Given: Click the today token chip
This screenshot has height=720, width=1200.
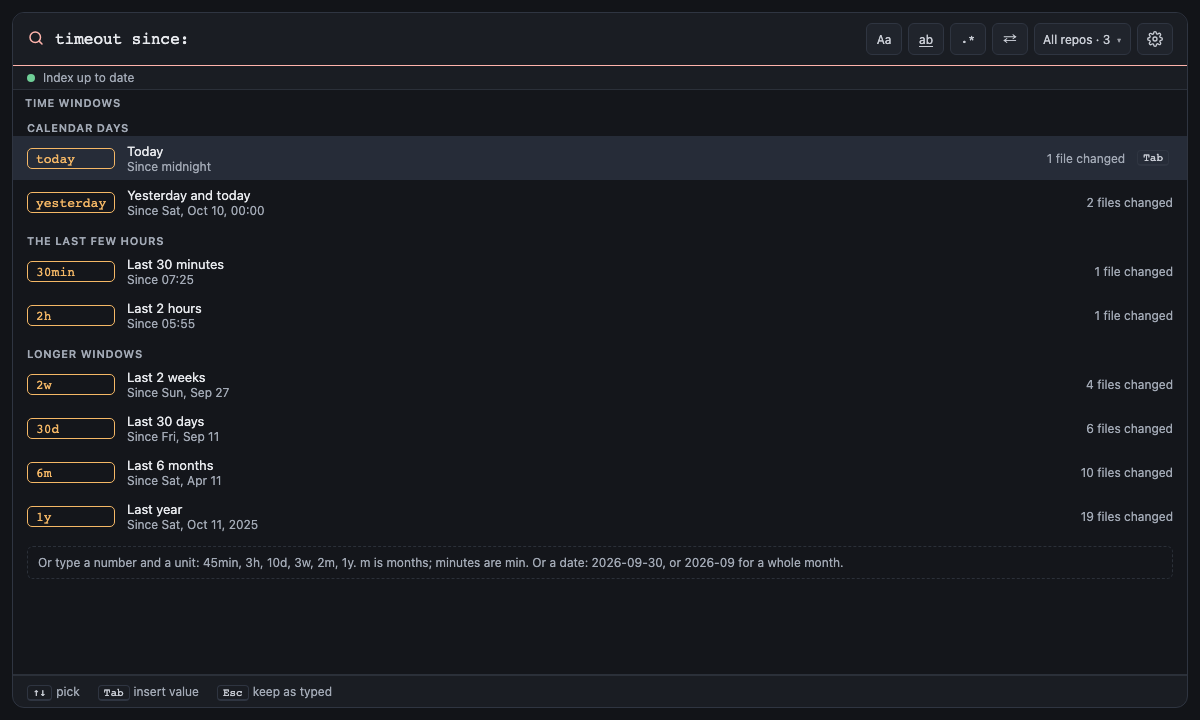Looking at the screenshot, I should coord(71,159).
